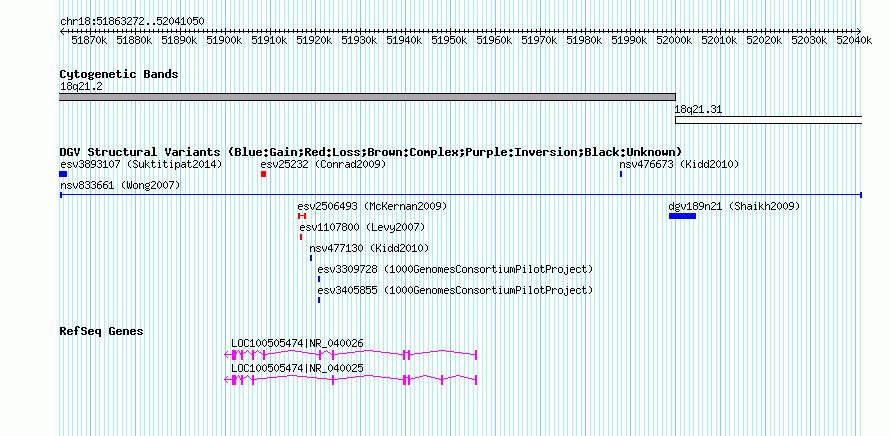Open the esv3405855 1000Genomes label

click(455, 291)
